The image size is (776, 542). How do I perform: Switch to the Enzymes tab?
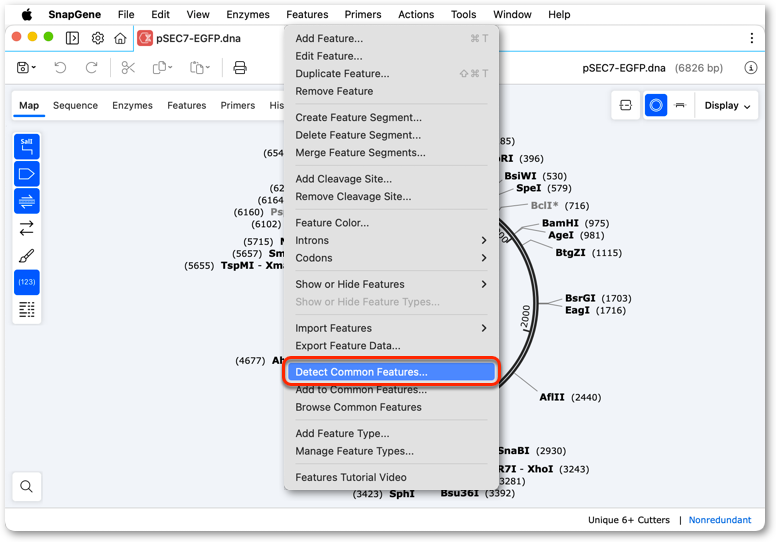[132, 105]
